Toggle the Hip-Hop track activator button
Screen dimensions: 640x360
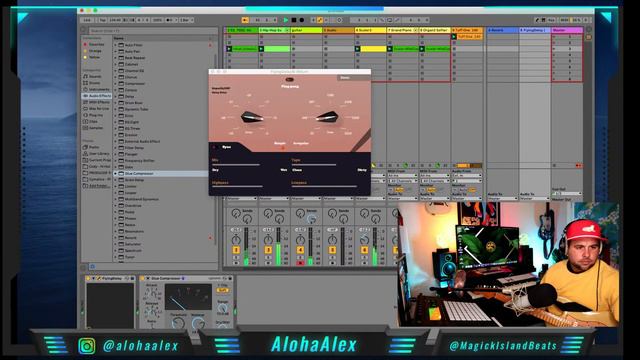point(268,250)
